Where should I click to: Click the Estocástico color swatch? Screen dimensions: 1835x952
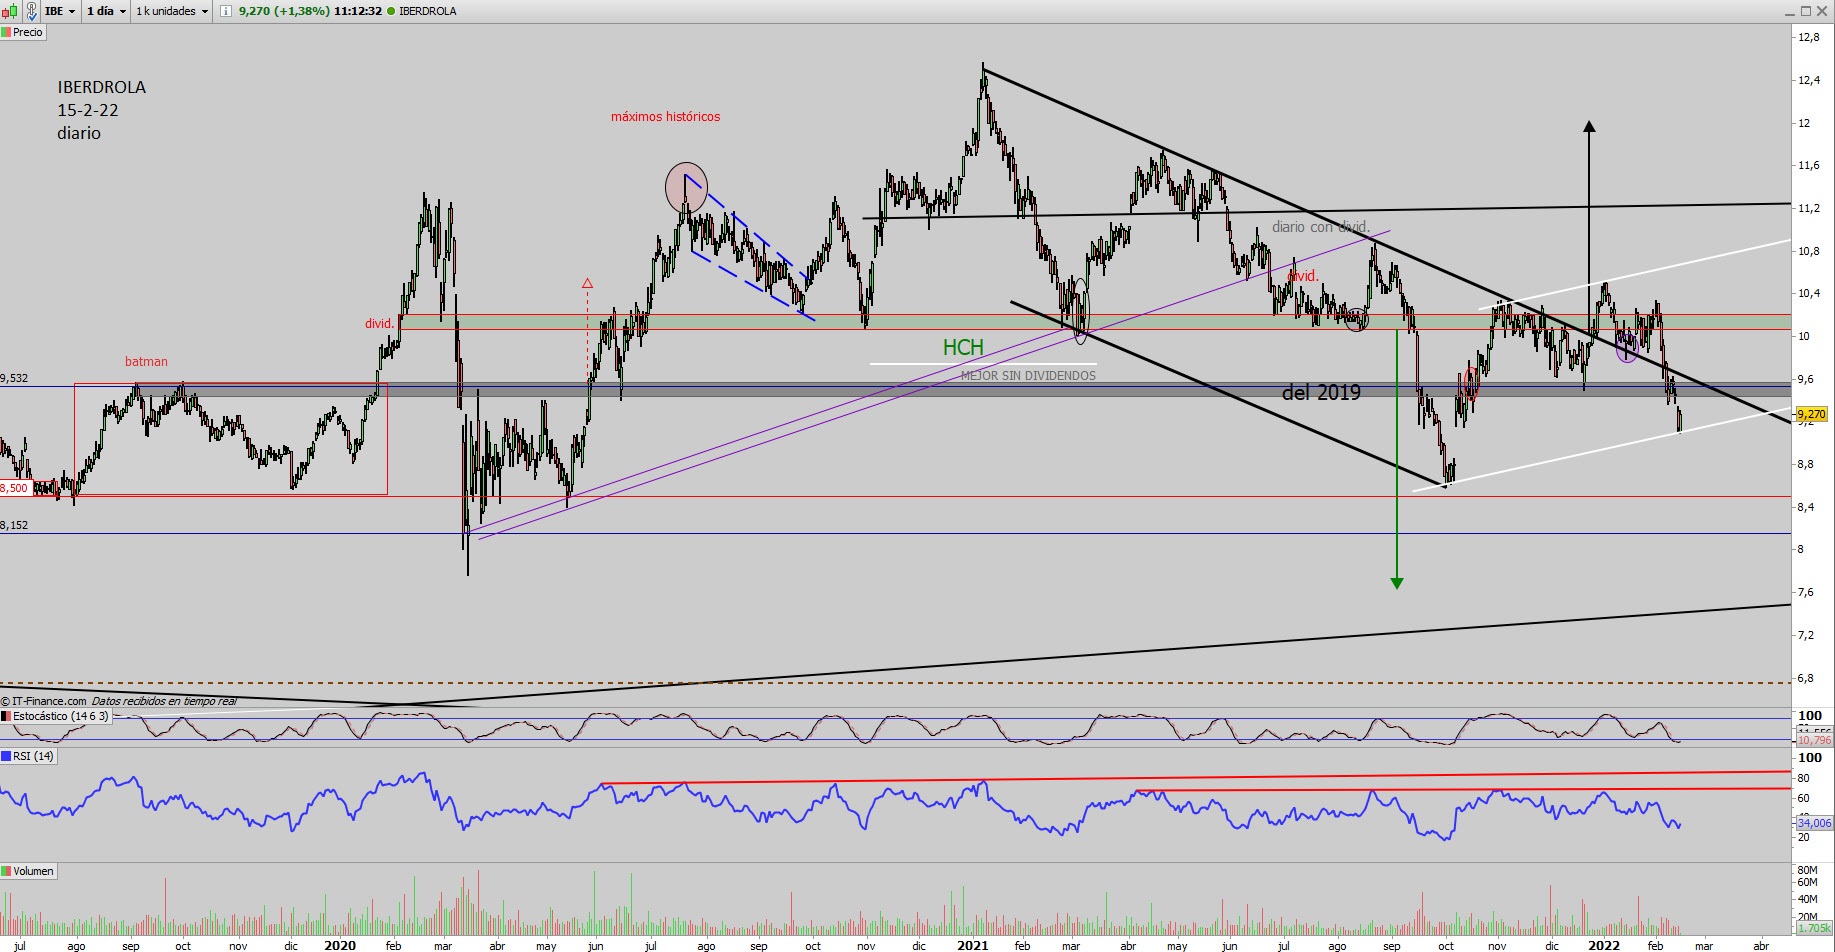pyautogui.click(x=6, y=716)
